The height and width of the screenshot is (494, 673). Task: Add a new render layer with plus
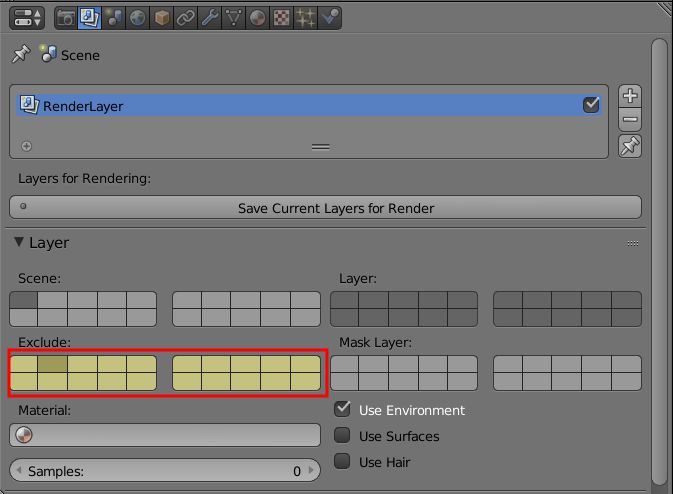630,96
